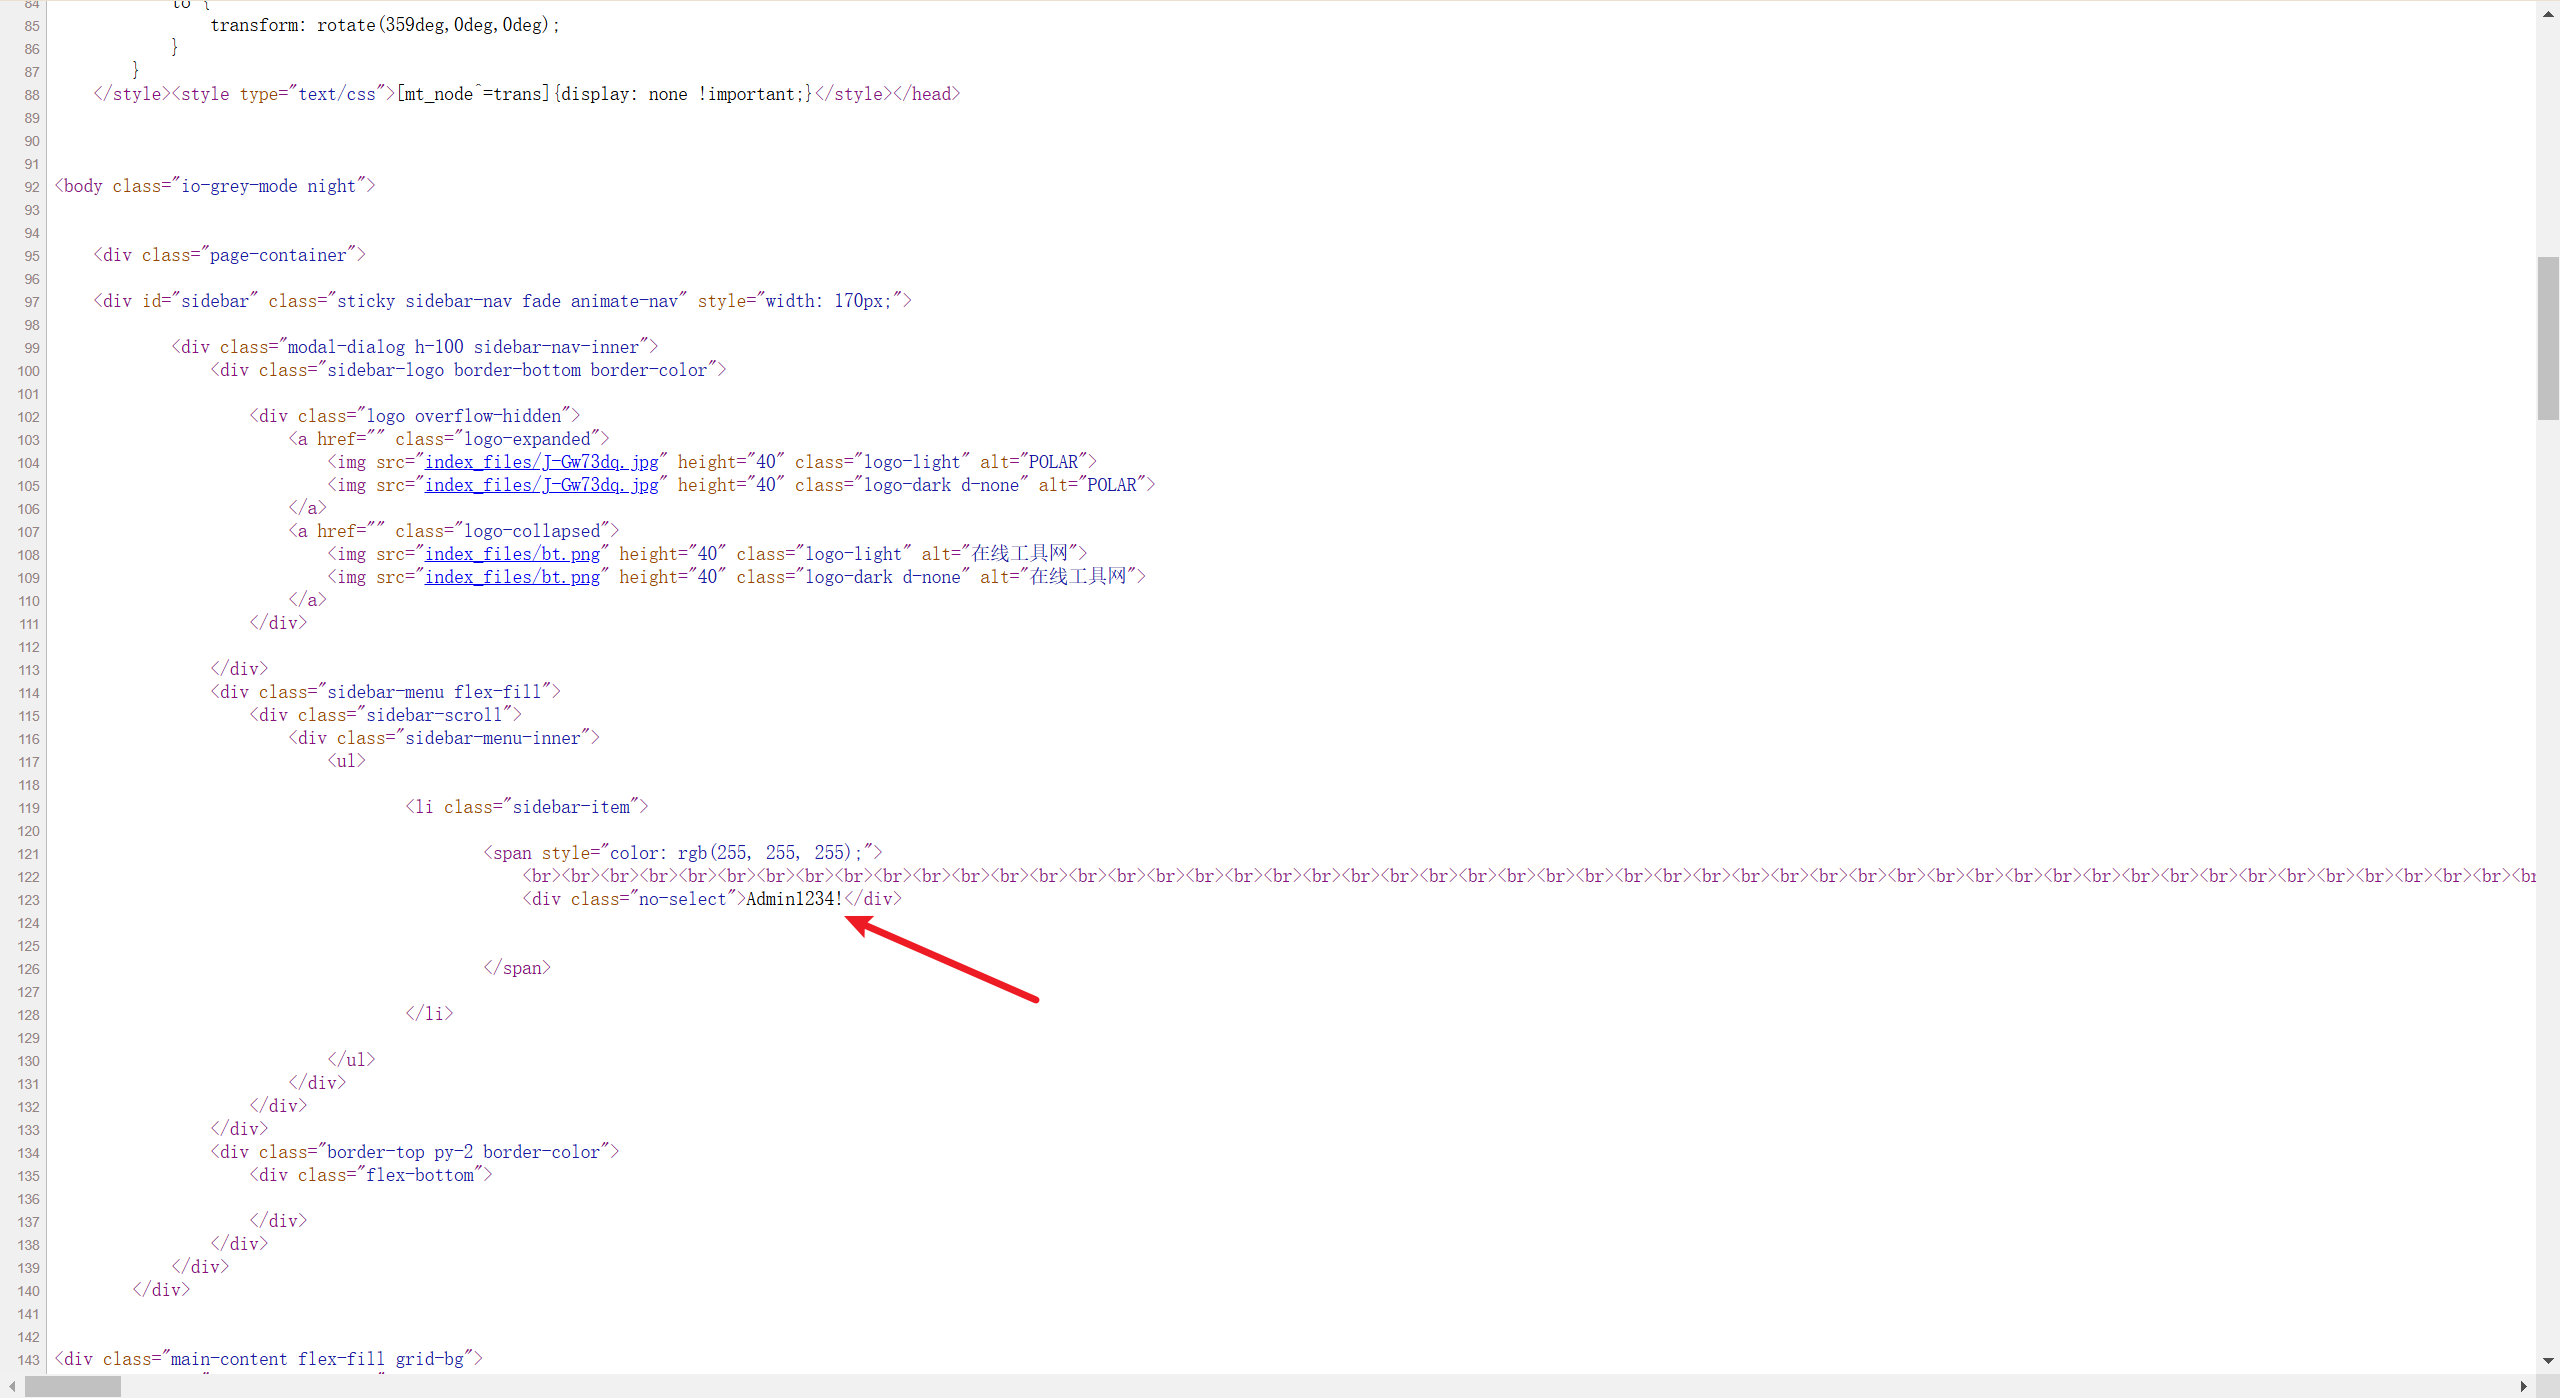Click the horizontal scrollbar right arrow
This screenshot has width=2560, height=1398.
[2524, 1387]
